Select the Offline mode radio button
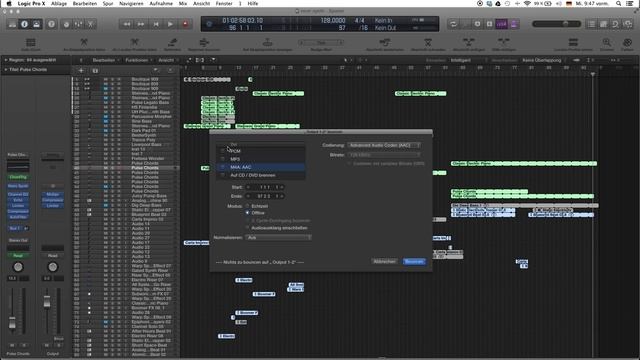The image size is (640, 360). pos(247,213)
